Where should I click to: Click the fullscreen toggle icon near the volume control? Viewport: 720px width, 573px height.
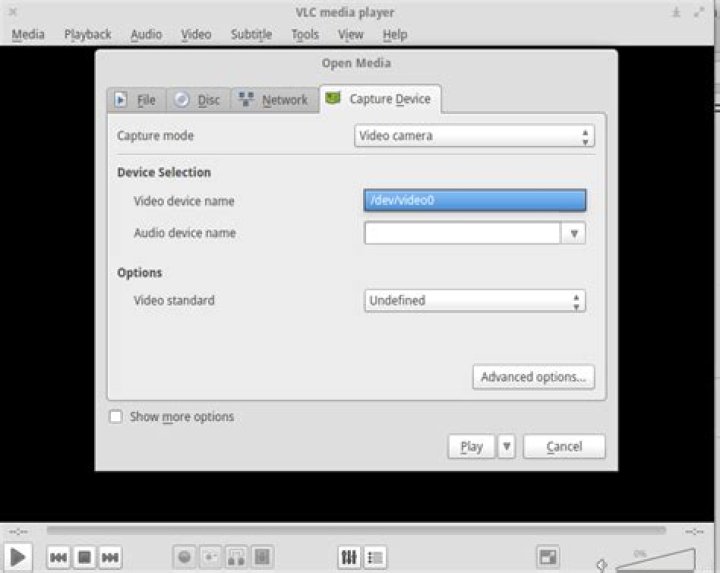(548, 557)
